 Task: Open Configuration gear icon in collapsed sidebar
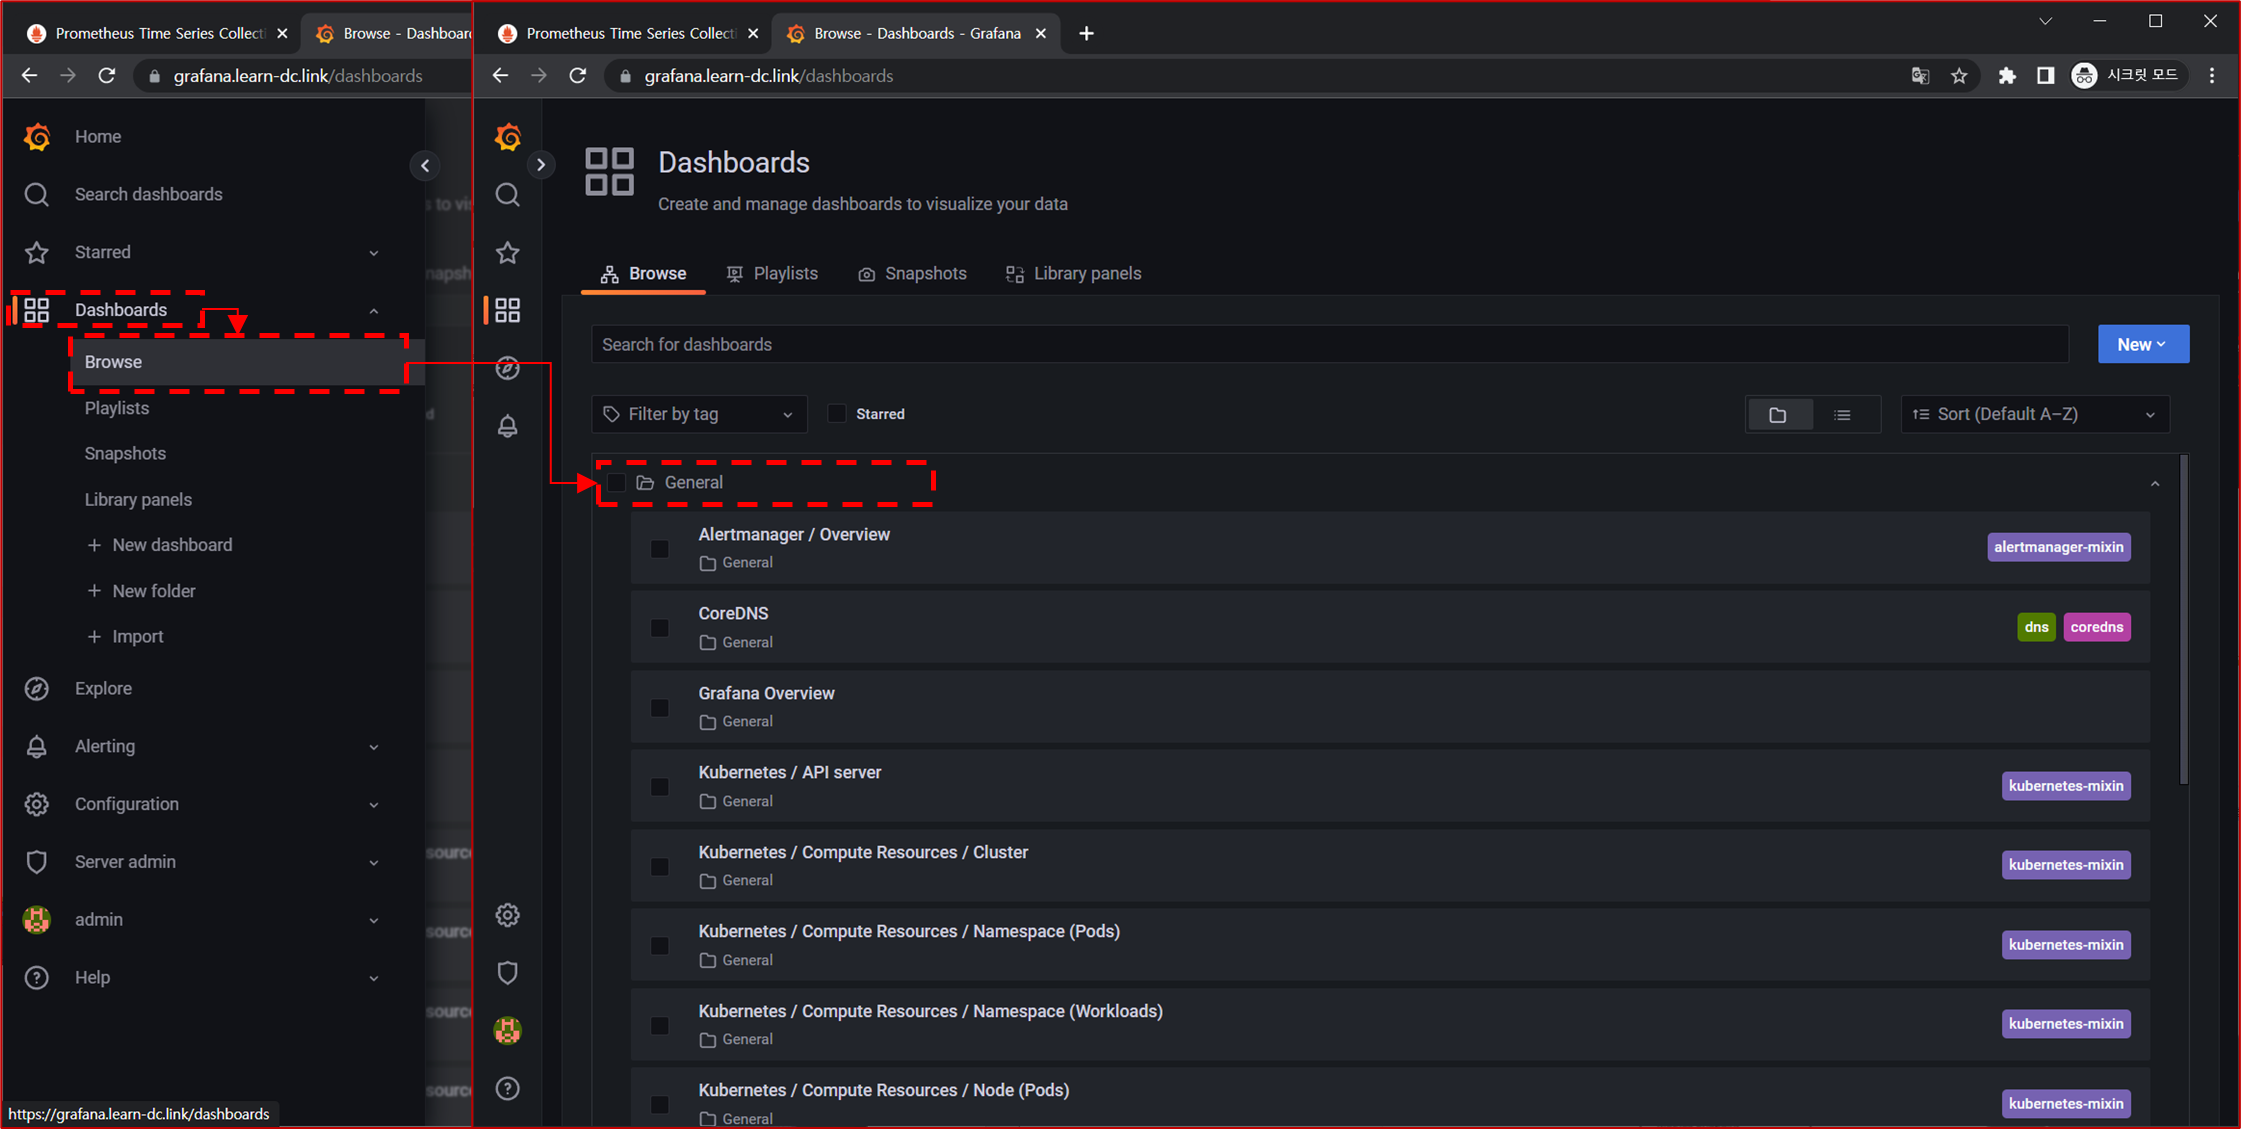click(508, 915)
